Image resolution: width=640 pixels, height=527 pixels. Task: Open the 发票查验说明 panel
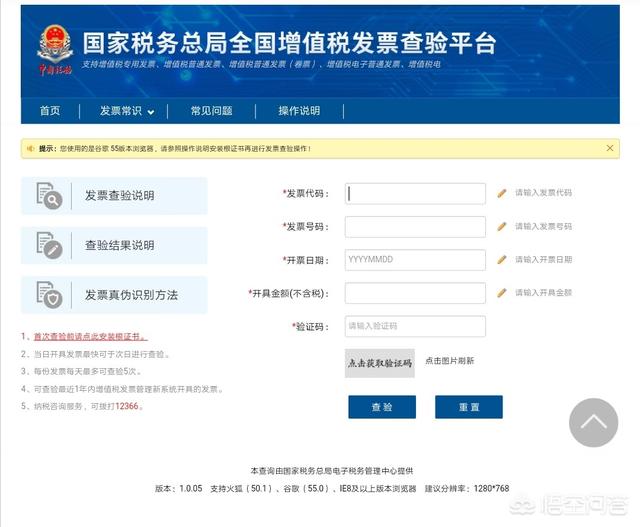pyautogui.click(x=114, y=196)
